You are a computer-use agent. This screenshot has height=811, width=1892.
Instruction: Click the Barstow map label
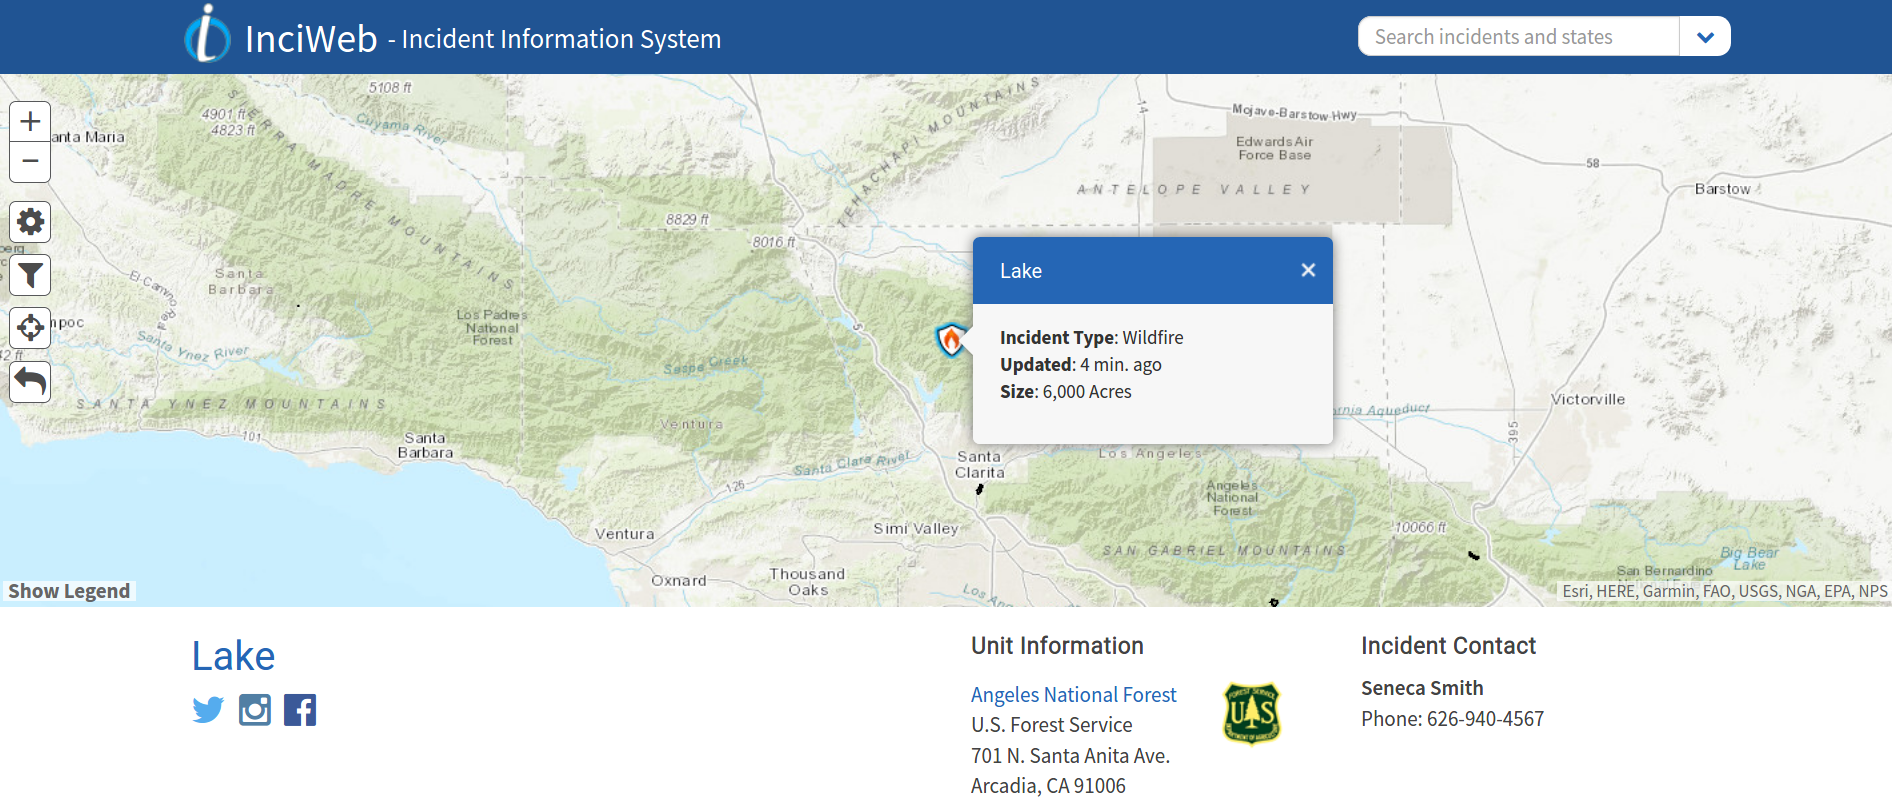pyautogui.click(x=1722, y=189)
